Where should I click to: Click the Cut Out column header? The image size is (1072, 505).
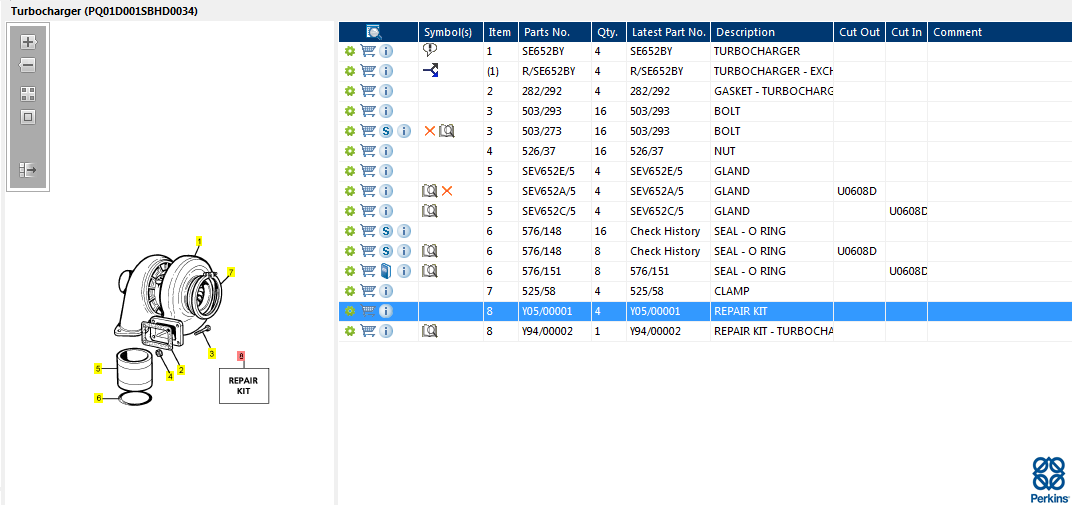(860, 32)
